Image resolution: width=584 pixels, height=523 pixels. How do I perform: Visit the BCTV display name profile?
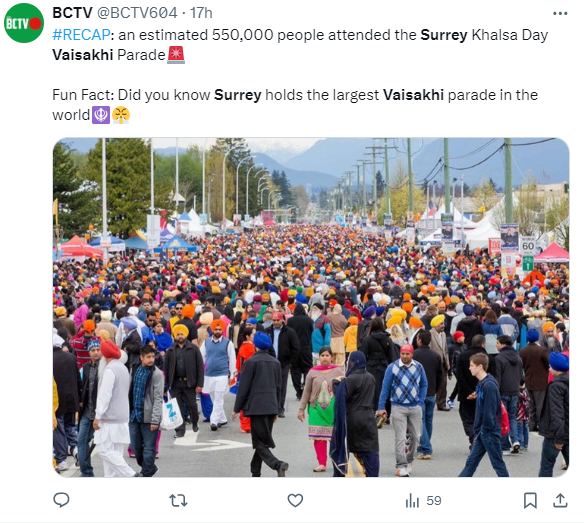point(72,13)
